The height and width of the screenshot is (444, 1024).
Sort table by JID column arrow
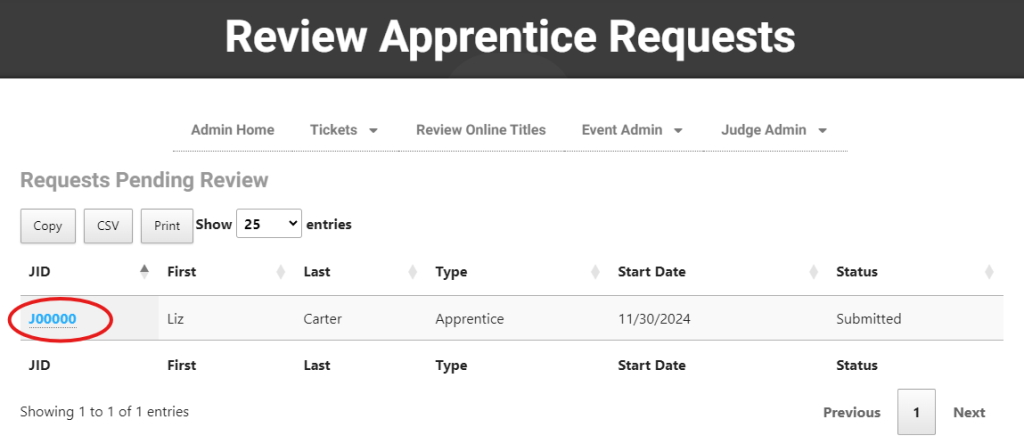pyautogui.click(x=144, y=272)
